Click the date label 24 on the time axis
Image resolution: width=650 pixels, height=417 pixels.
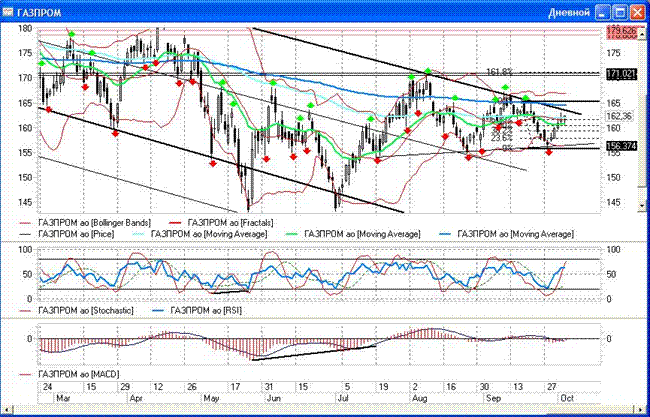click(x=47, y=387)
